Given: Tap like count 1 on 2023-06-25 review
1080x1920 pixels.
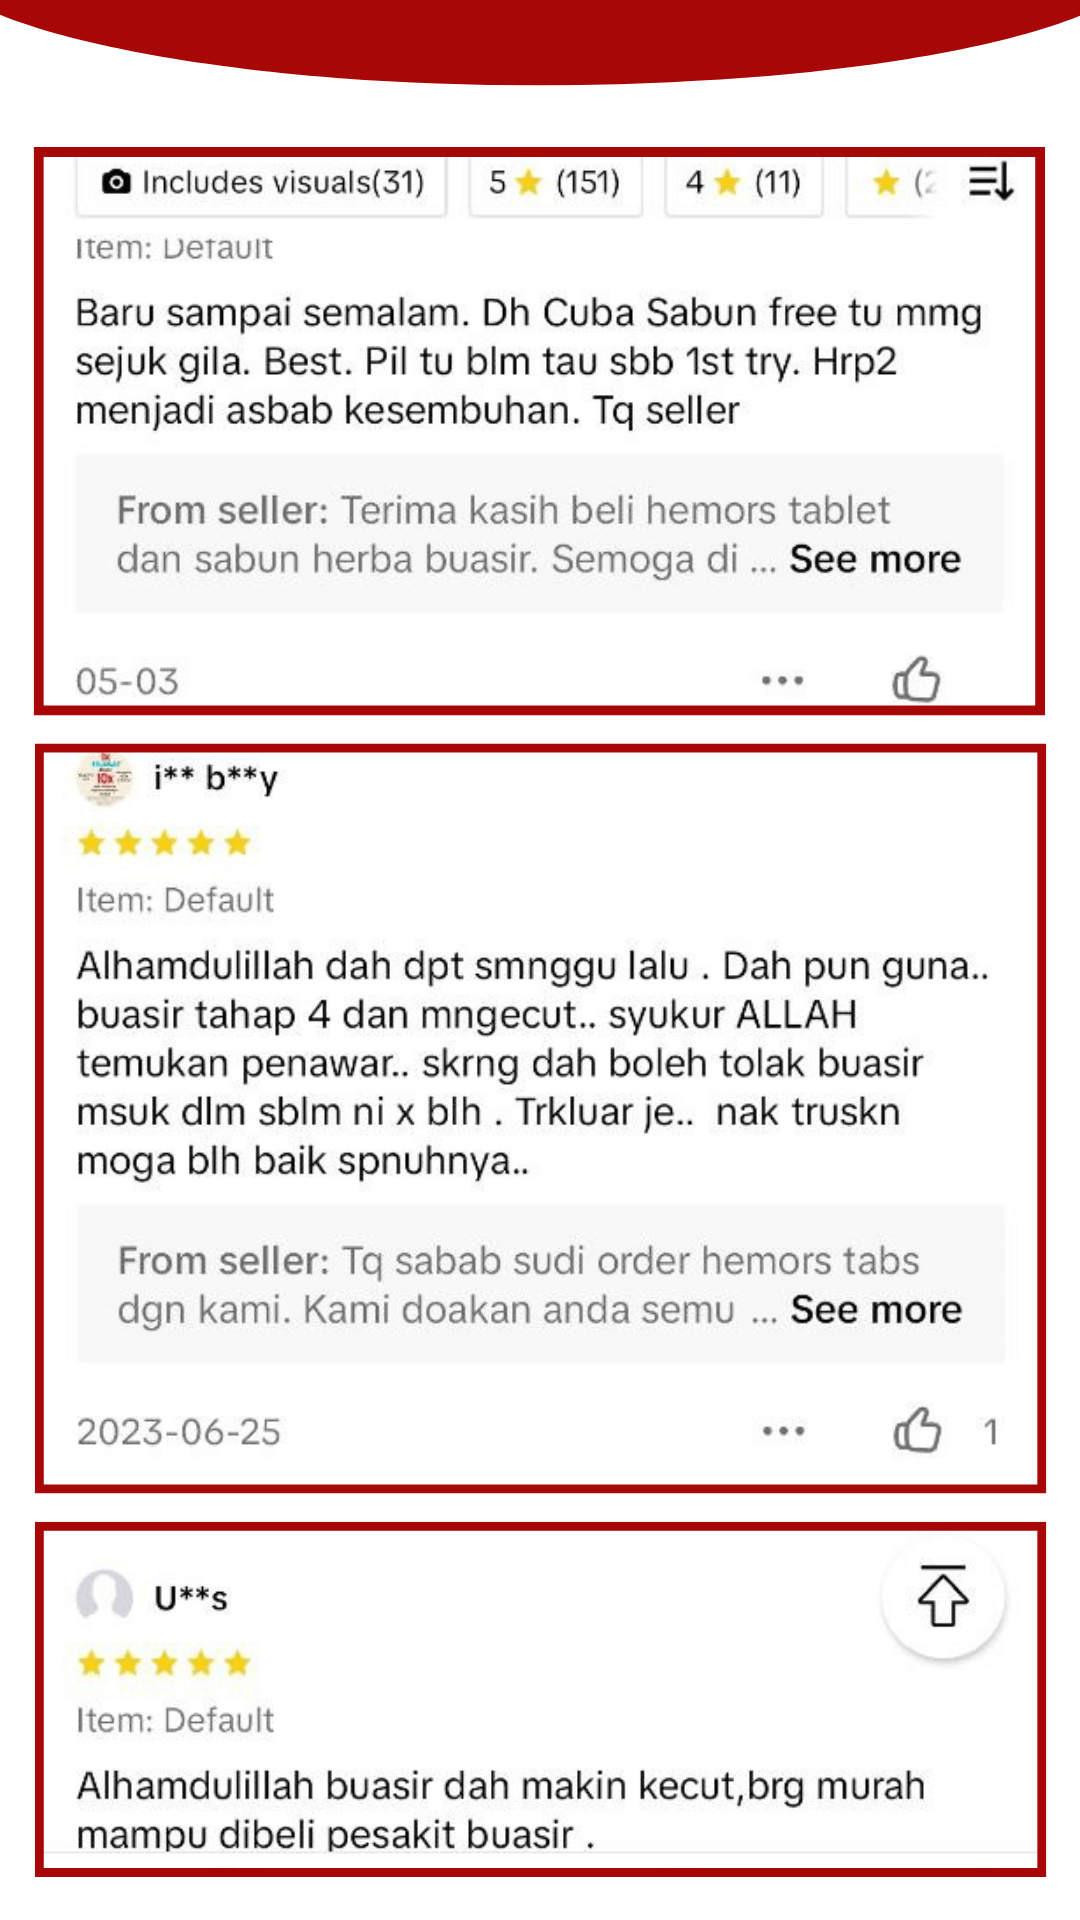Looking at the screenshot, I should tap(990, 1432).
